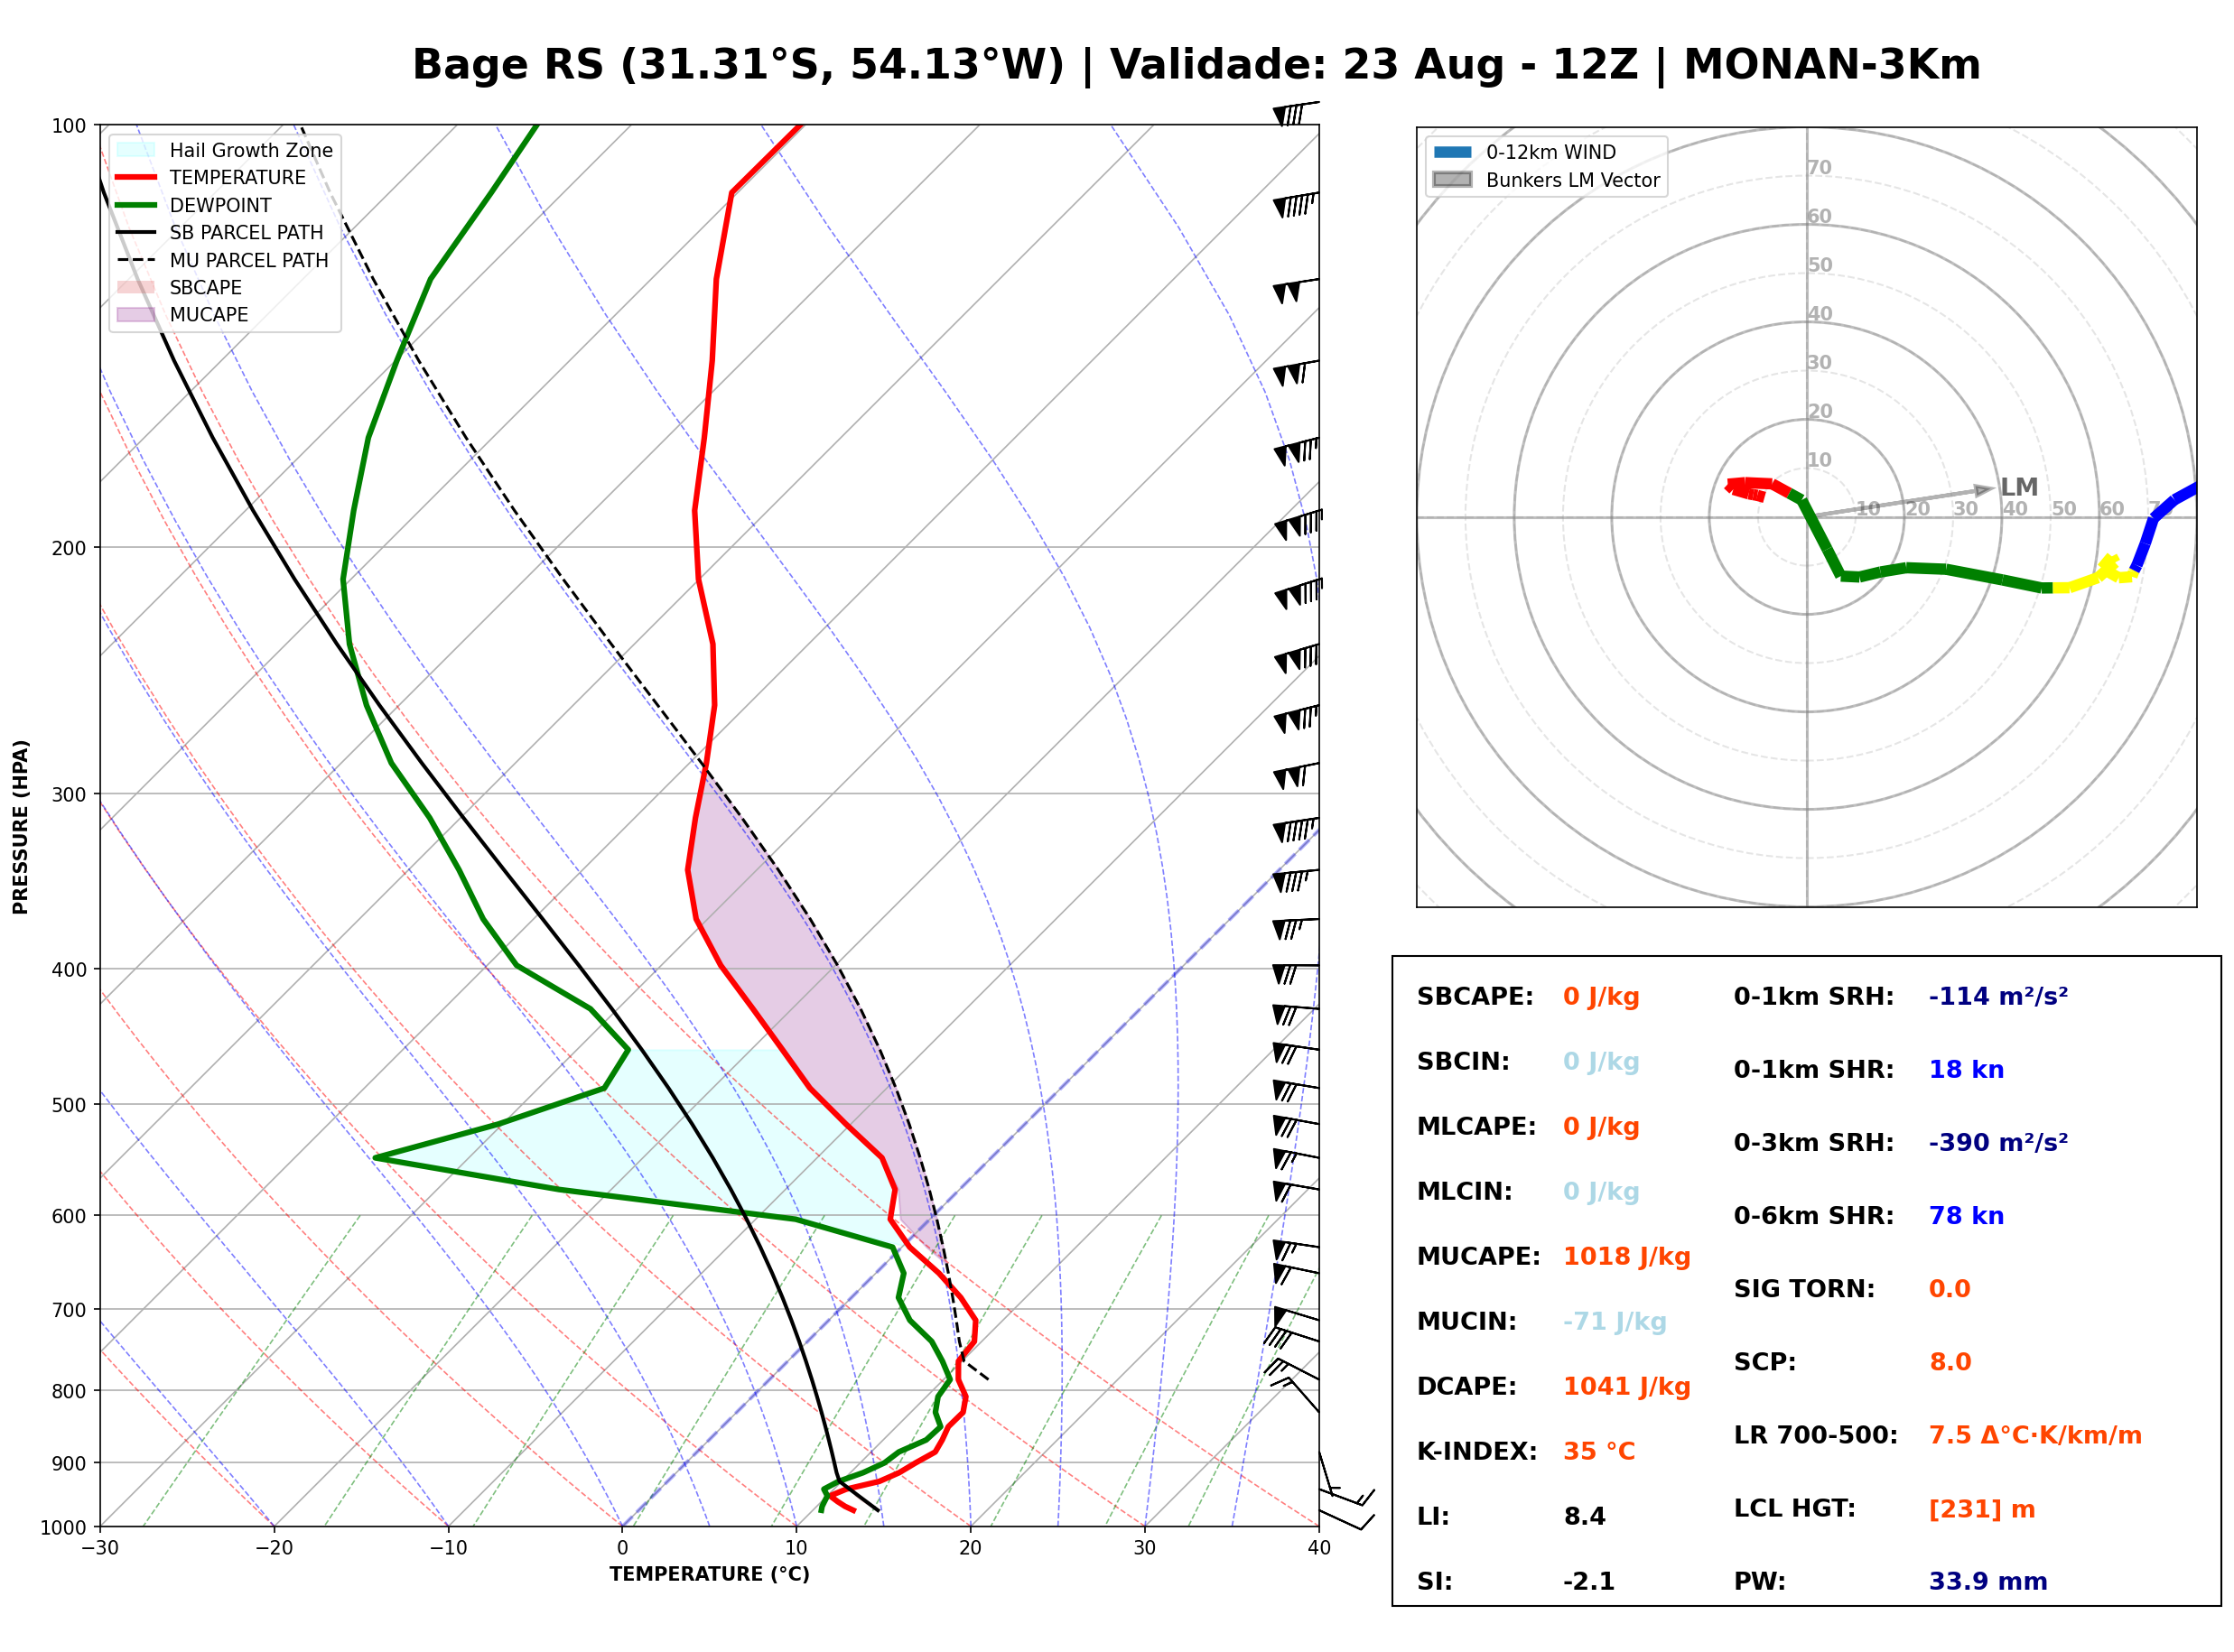
Task: Click the PRESSURE (HPA) axis label
Action: click(21, 827)
